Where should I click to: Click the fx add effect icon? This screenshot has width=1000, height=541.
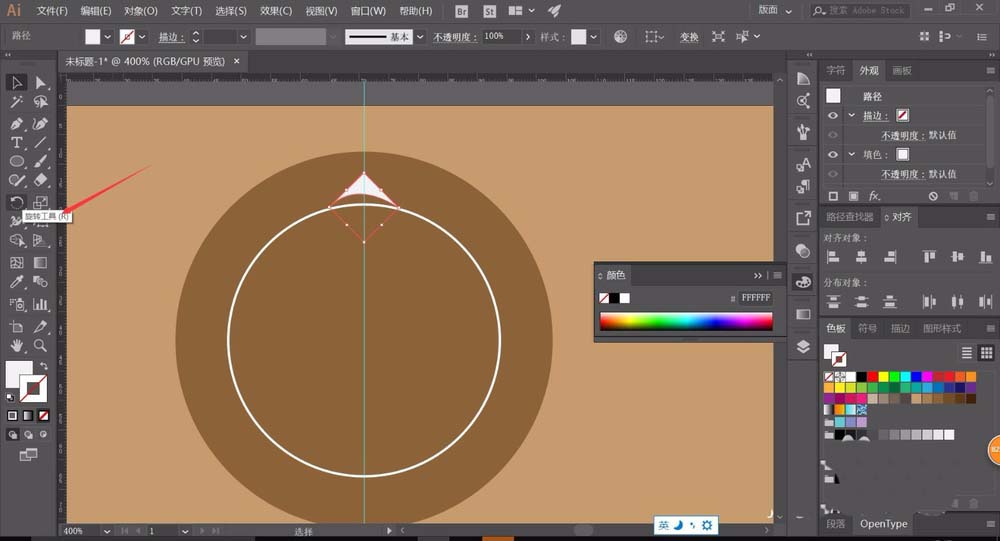tap(874, 197)
